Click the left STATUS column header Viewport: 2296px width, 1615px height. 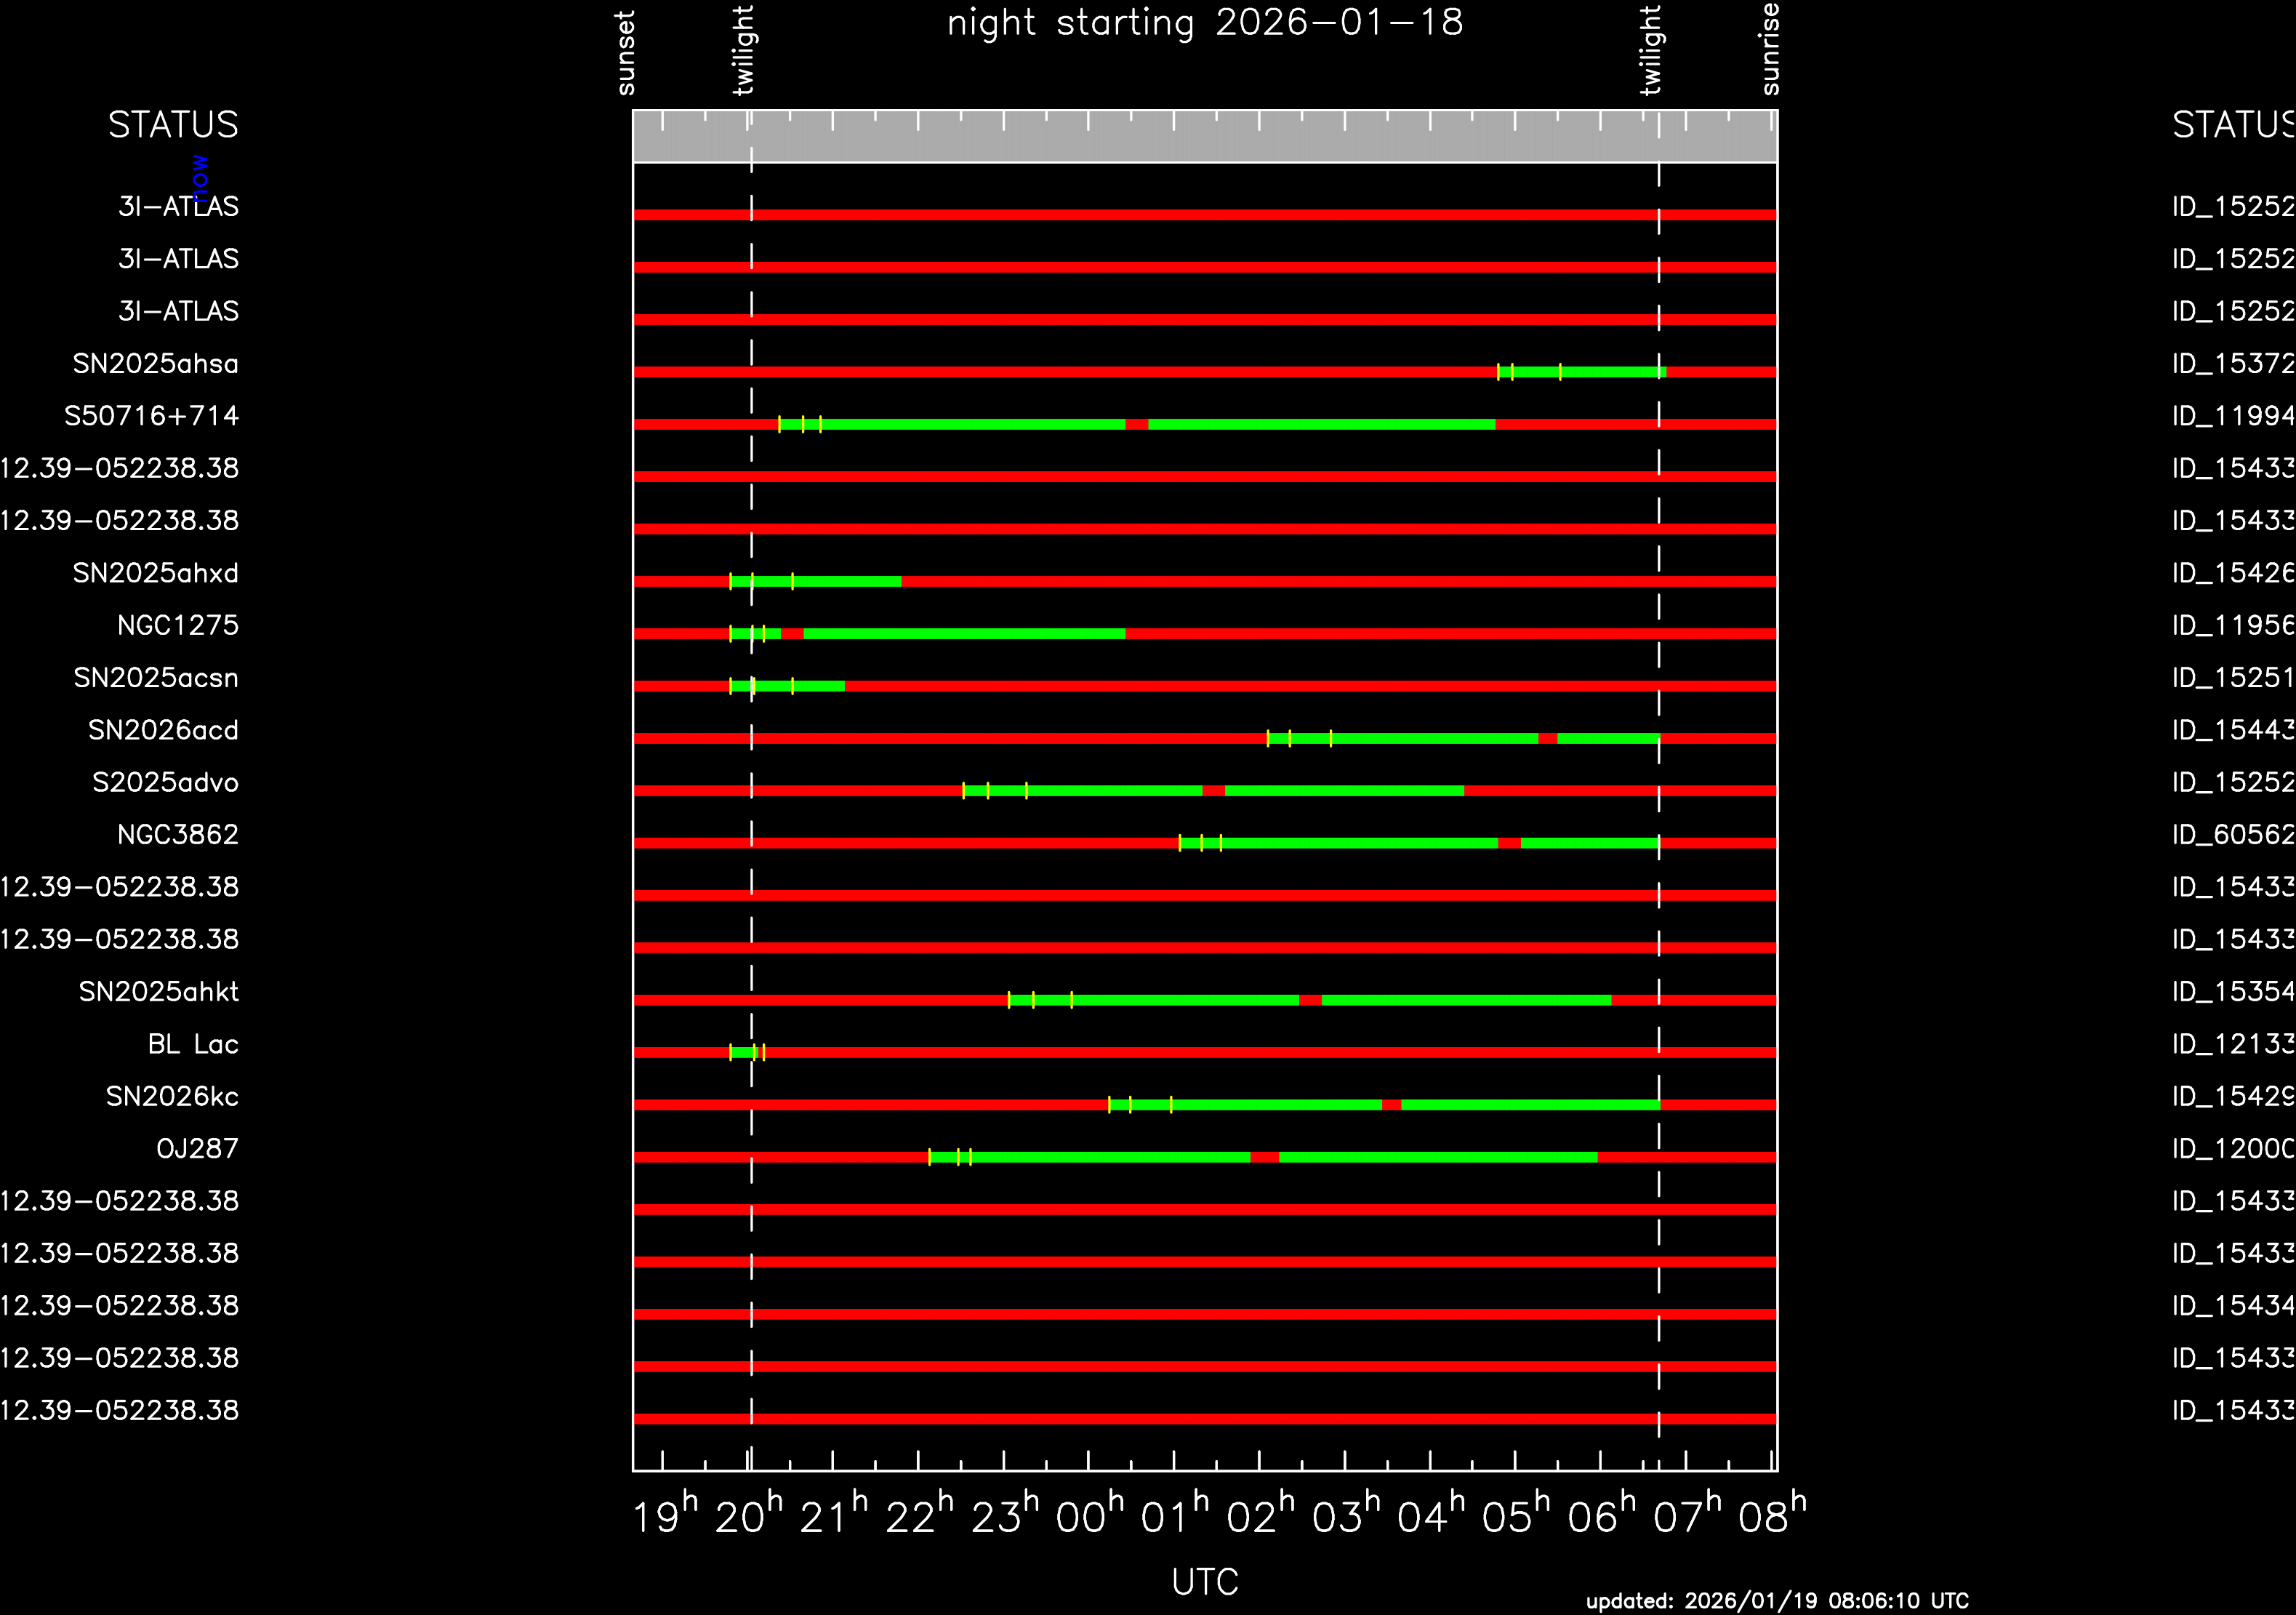click(x=173, y=125)
